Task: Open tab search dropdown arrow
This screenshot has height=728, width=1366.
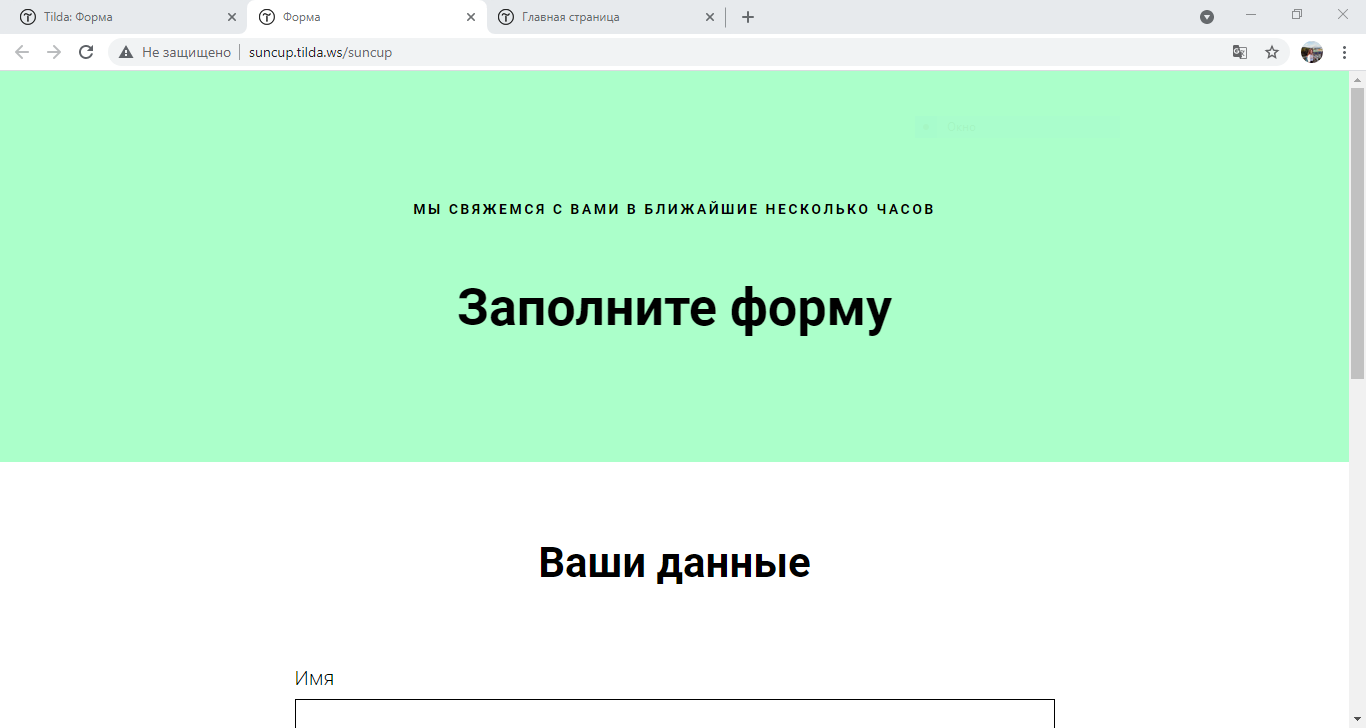Action: [1207, 17]
